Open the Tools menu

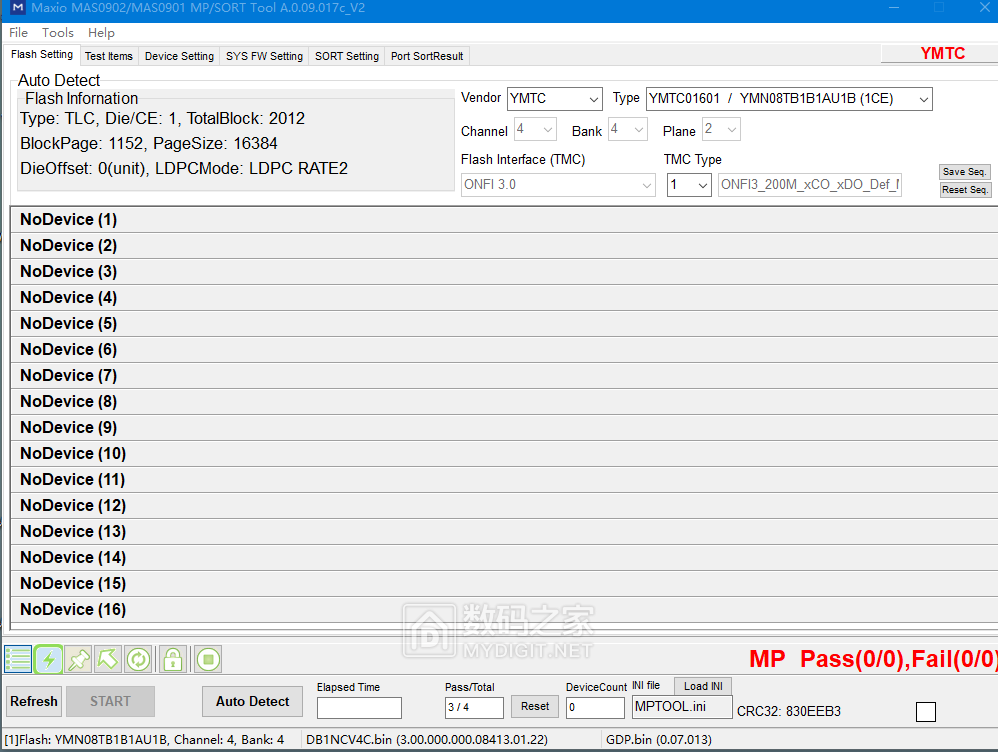tap(57, 32)
